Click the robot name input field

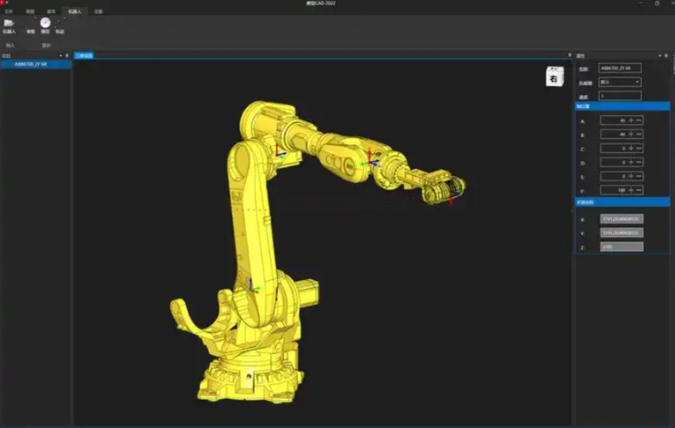pos(619,68)
